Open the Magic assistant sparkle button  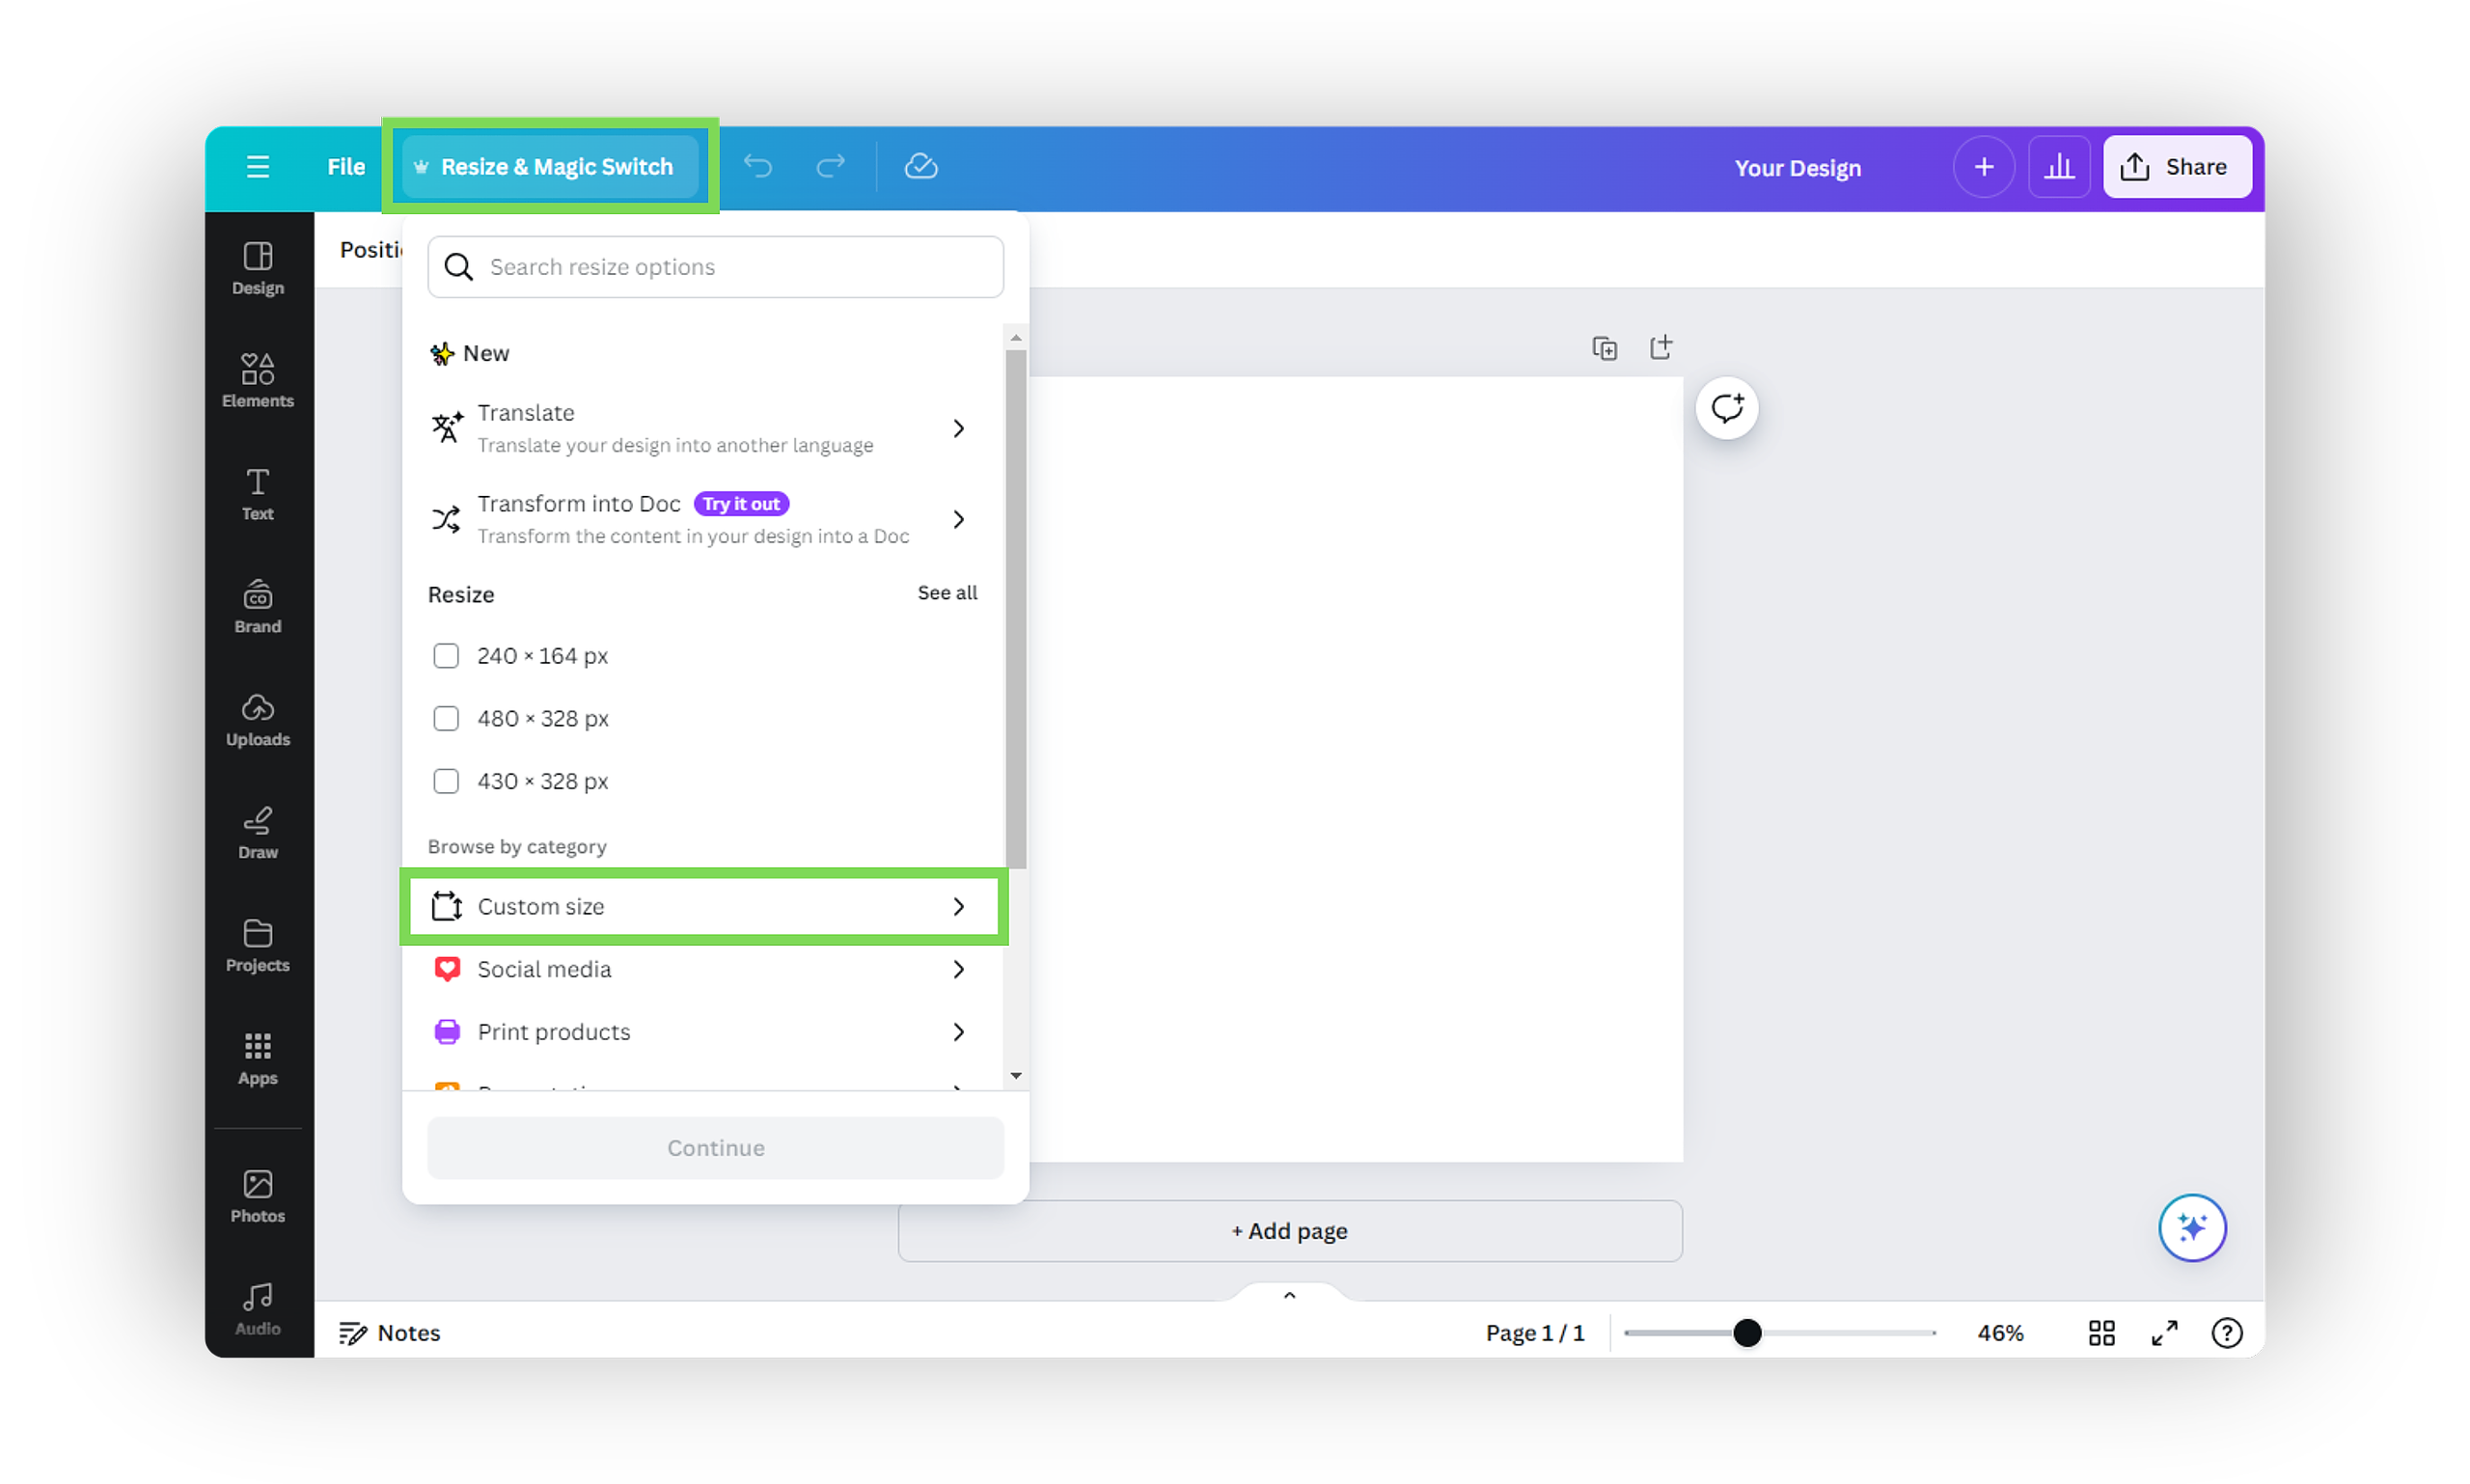tap(2191, 1228)
